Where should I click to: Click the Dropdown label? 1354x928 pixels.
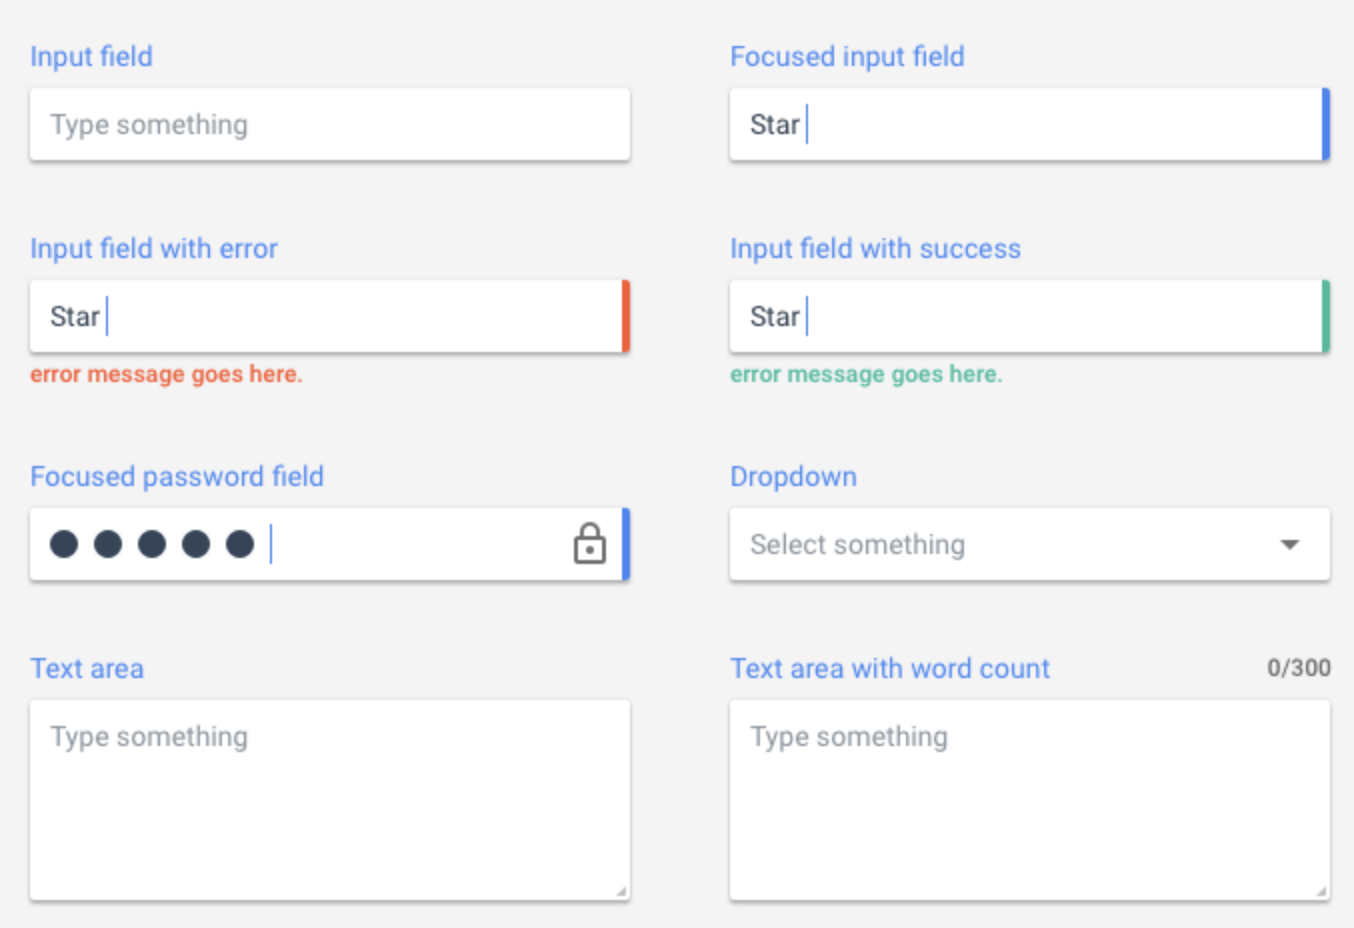[x=793, y=476]
